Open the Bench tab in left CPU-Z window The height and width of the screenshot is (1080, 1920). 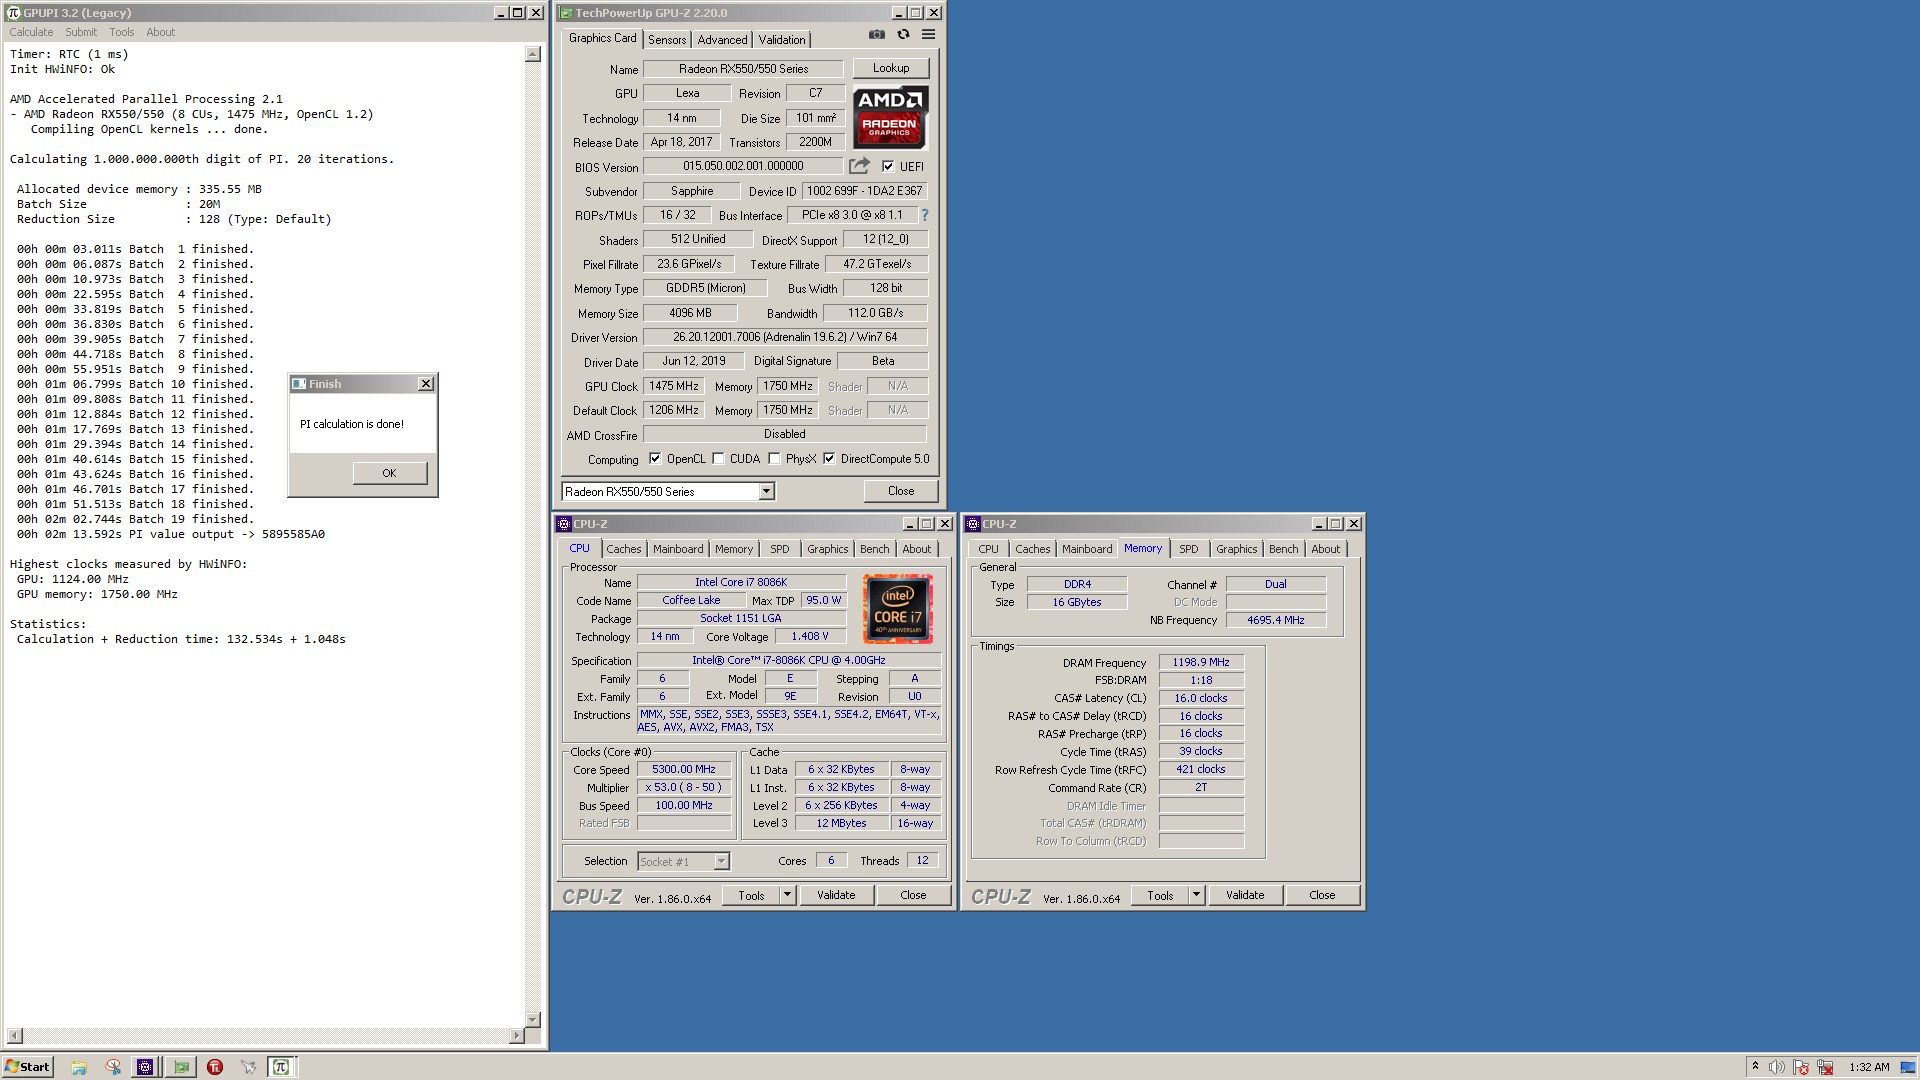pyautogui.click(x=874, y=549)
